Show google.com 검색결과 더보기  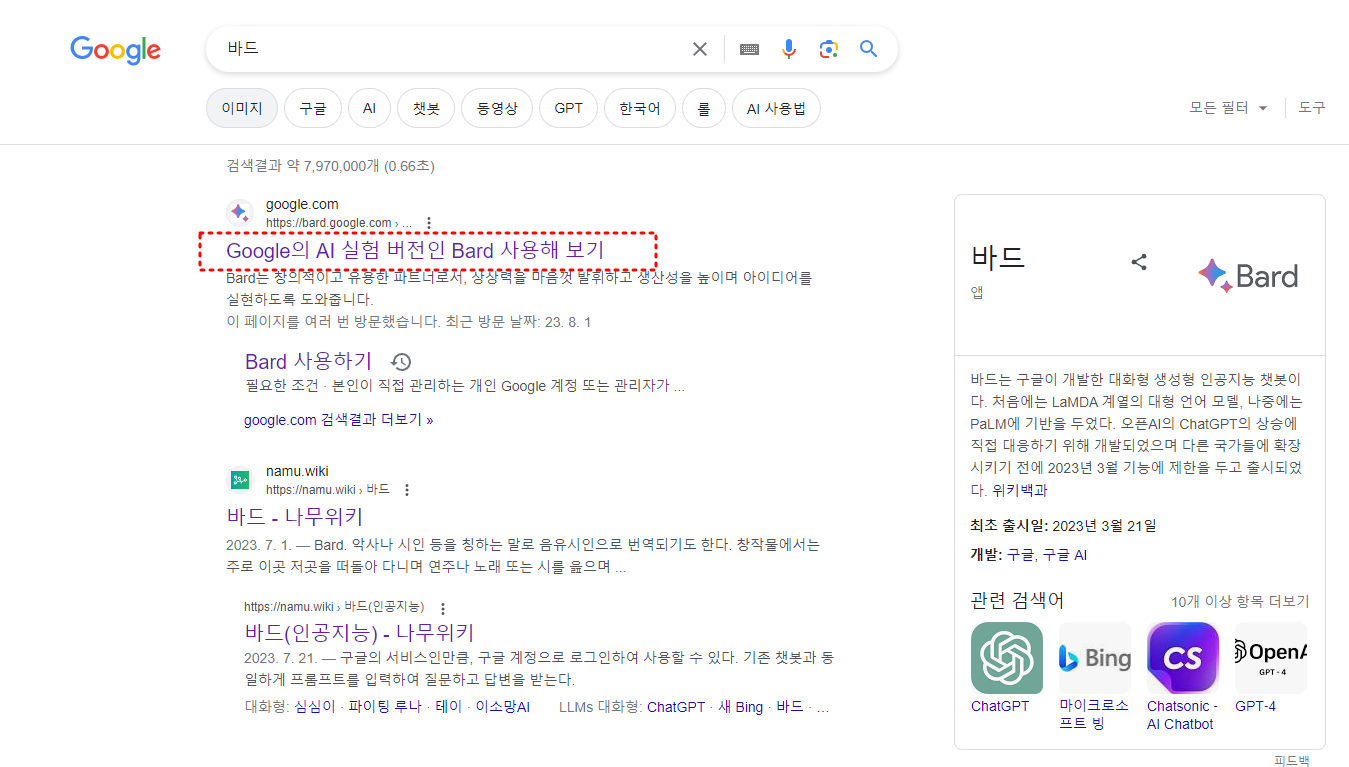point(339,420)
